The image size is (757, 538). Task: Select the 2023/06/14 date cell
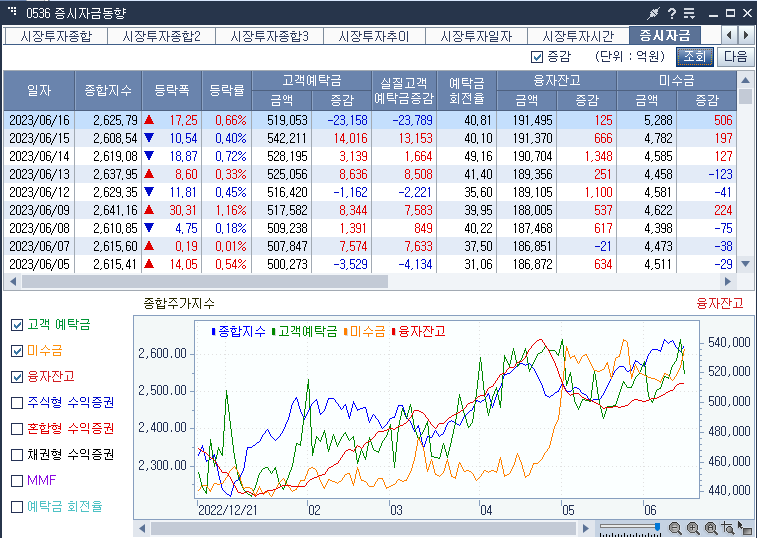click(x=40, y=156)
